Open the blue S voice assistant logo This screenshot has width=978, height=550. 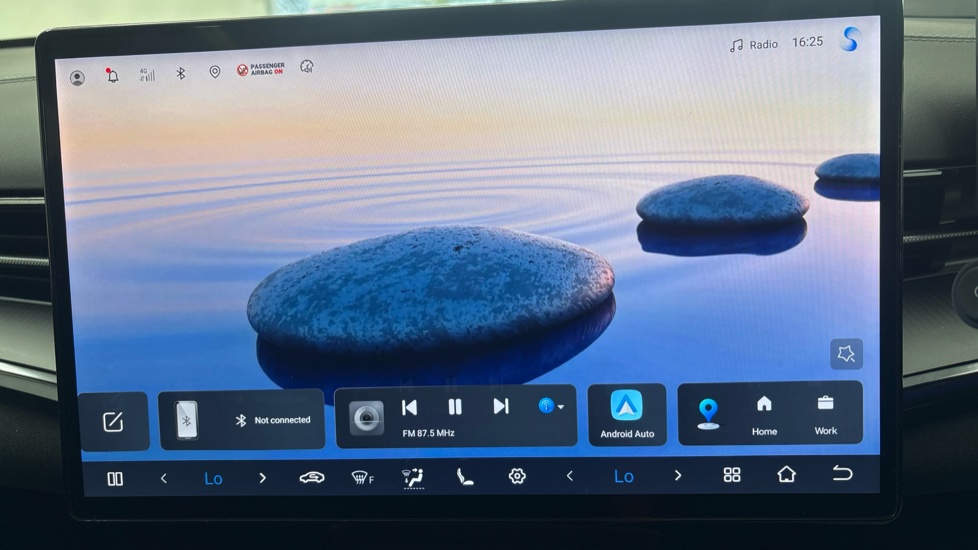pyautogui.click(x=850, y=39)
